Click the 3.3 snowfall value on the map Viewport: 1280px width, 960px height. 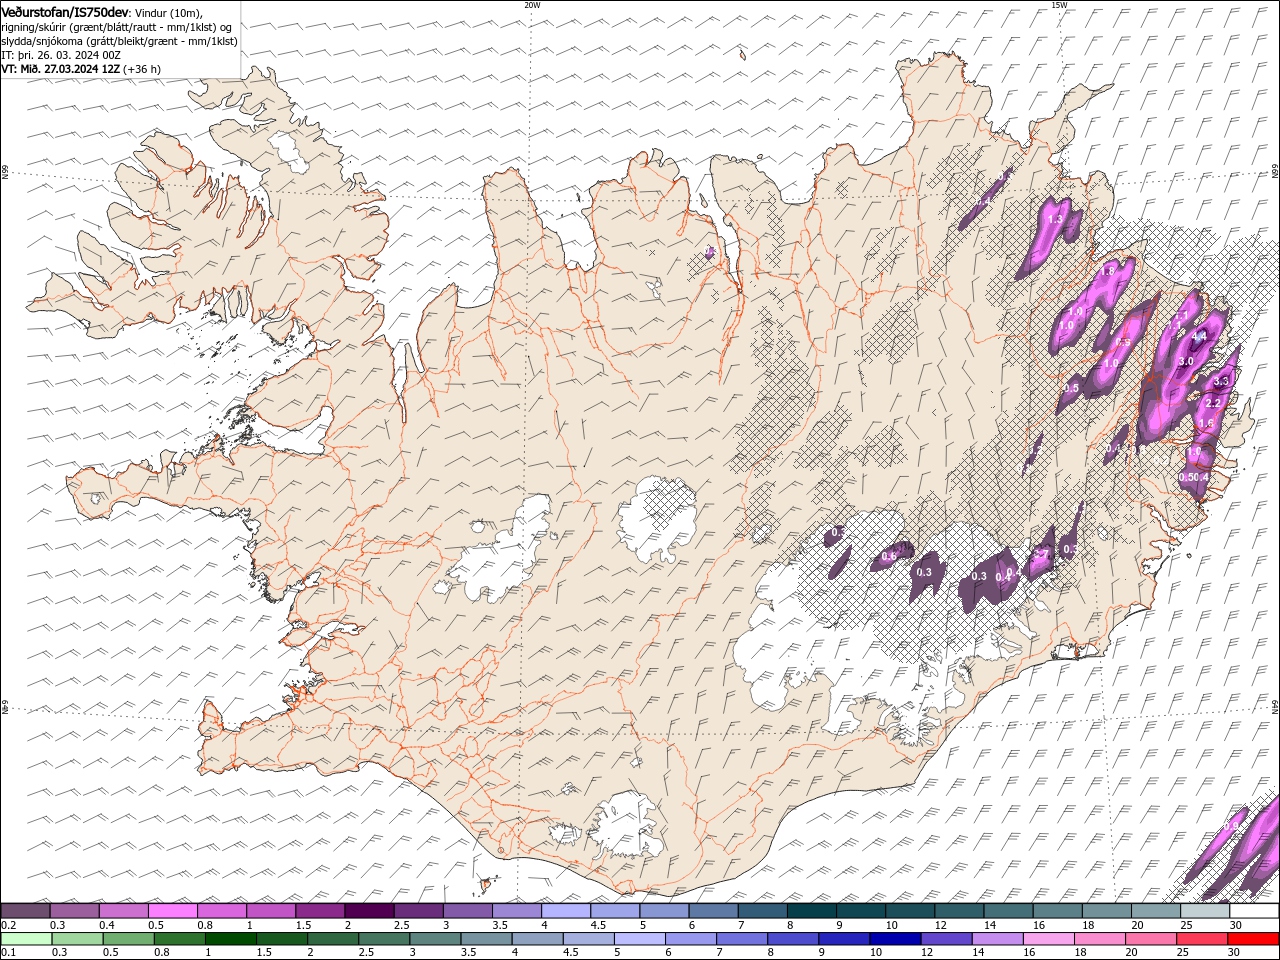click(1221, 382)
